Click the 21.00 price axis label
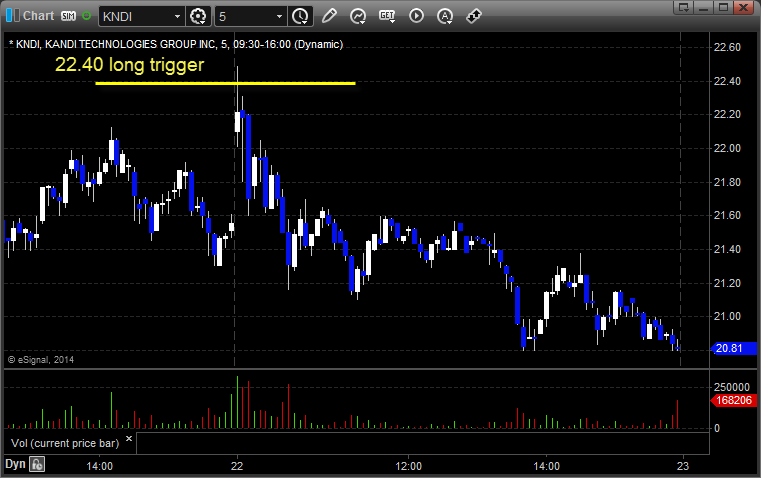The width and height of the screenshot is (761, 478). click(x=728, y=316)
